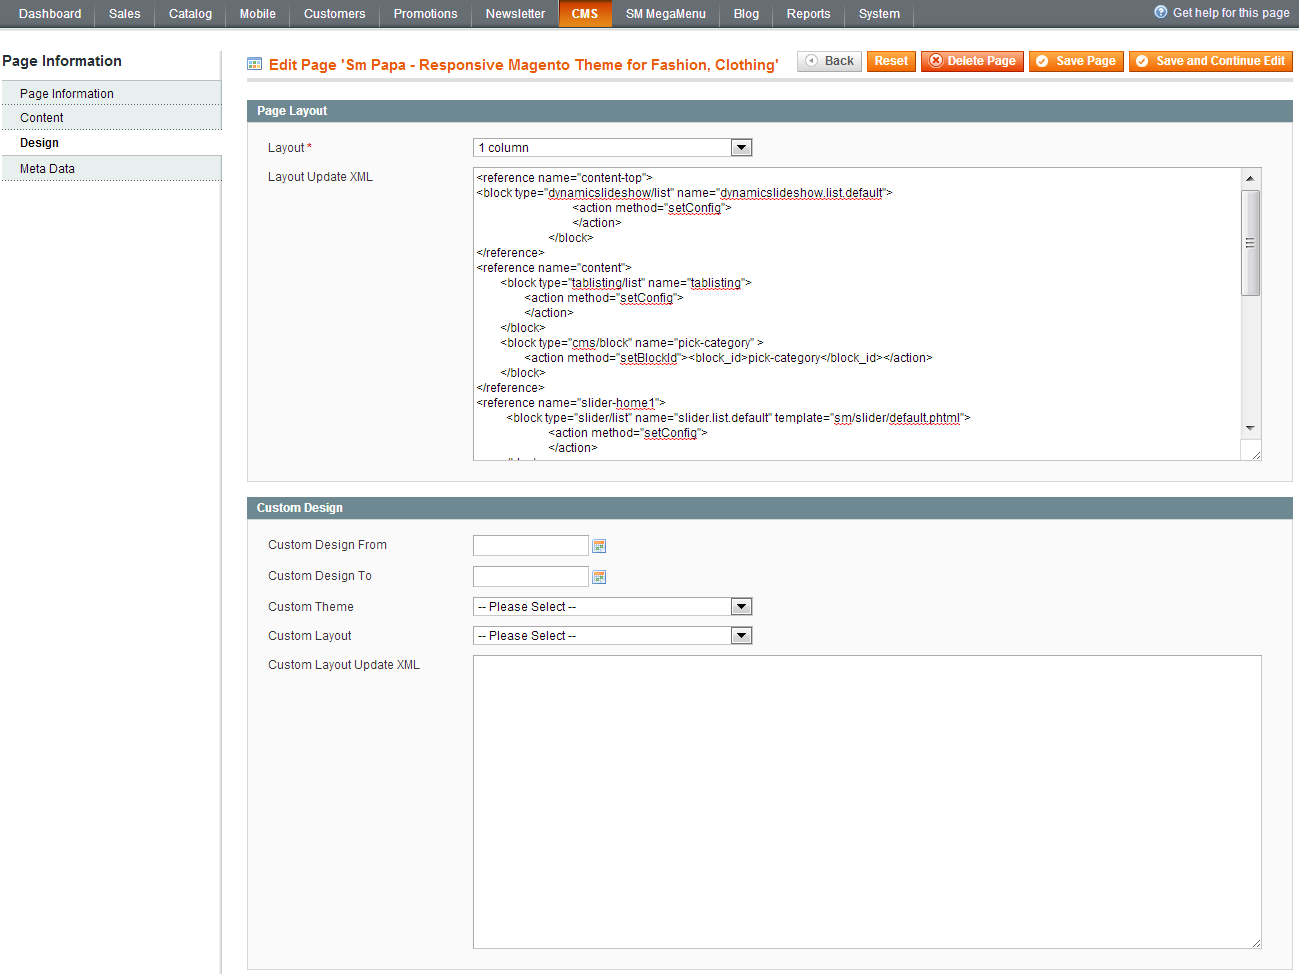1299x974 pixels.
Task: Open calendar for Custom Design From
Action: [599, 546]
